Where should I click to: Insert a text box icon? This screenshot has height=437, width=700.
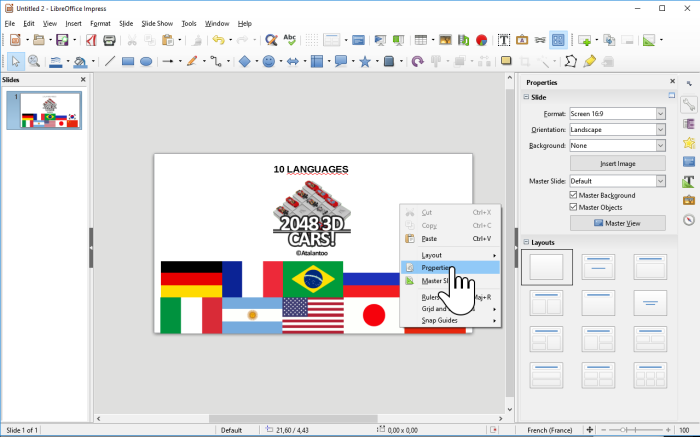coord(504,40)
